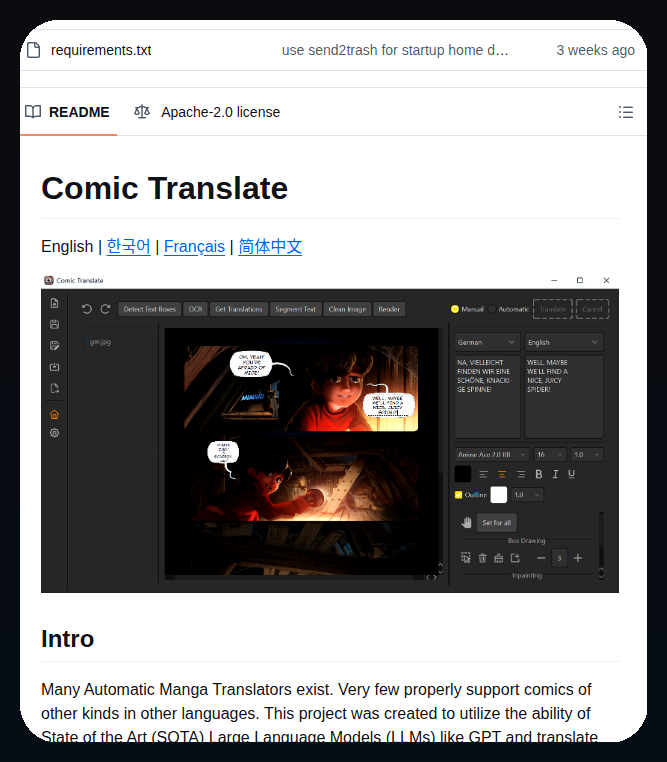Click the new project file icon in sidebar
The height and width of the screenshot is (762, 667).
pos(54,303)
